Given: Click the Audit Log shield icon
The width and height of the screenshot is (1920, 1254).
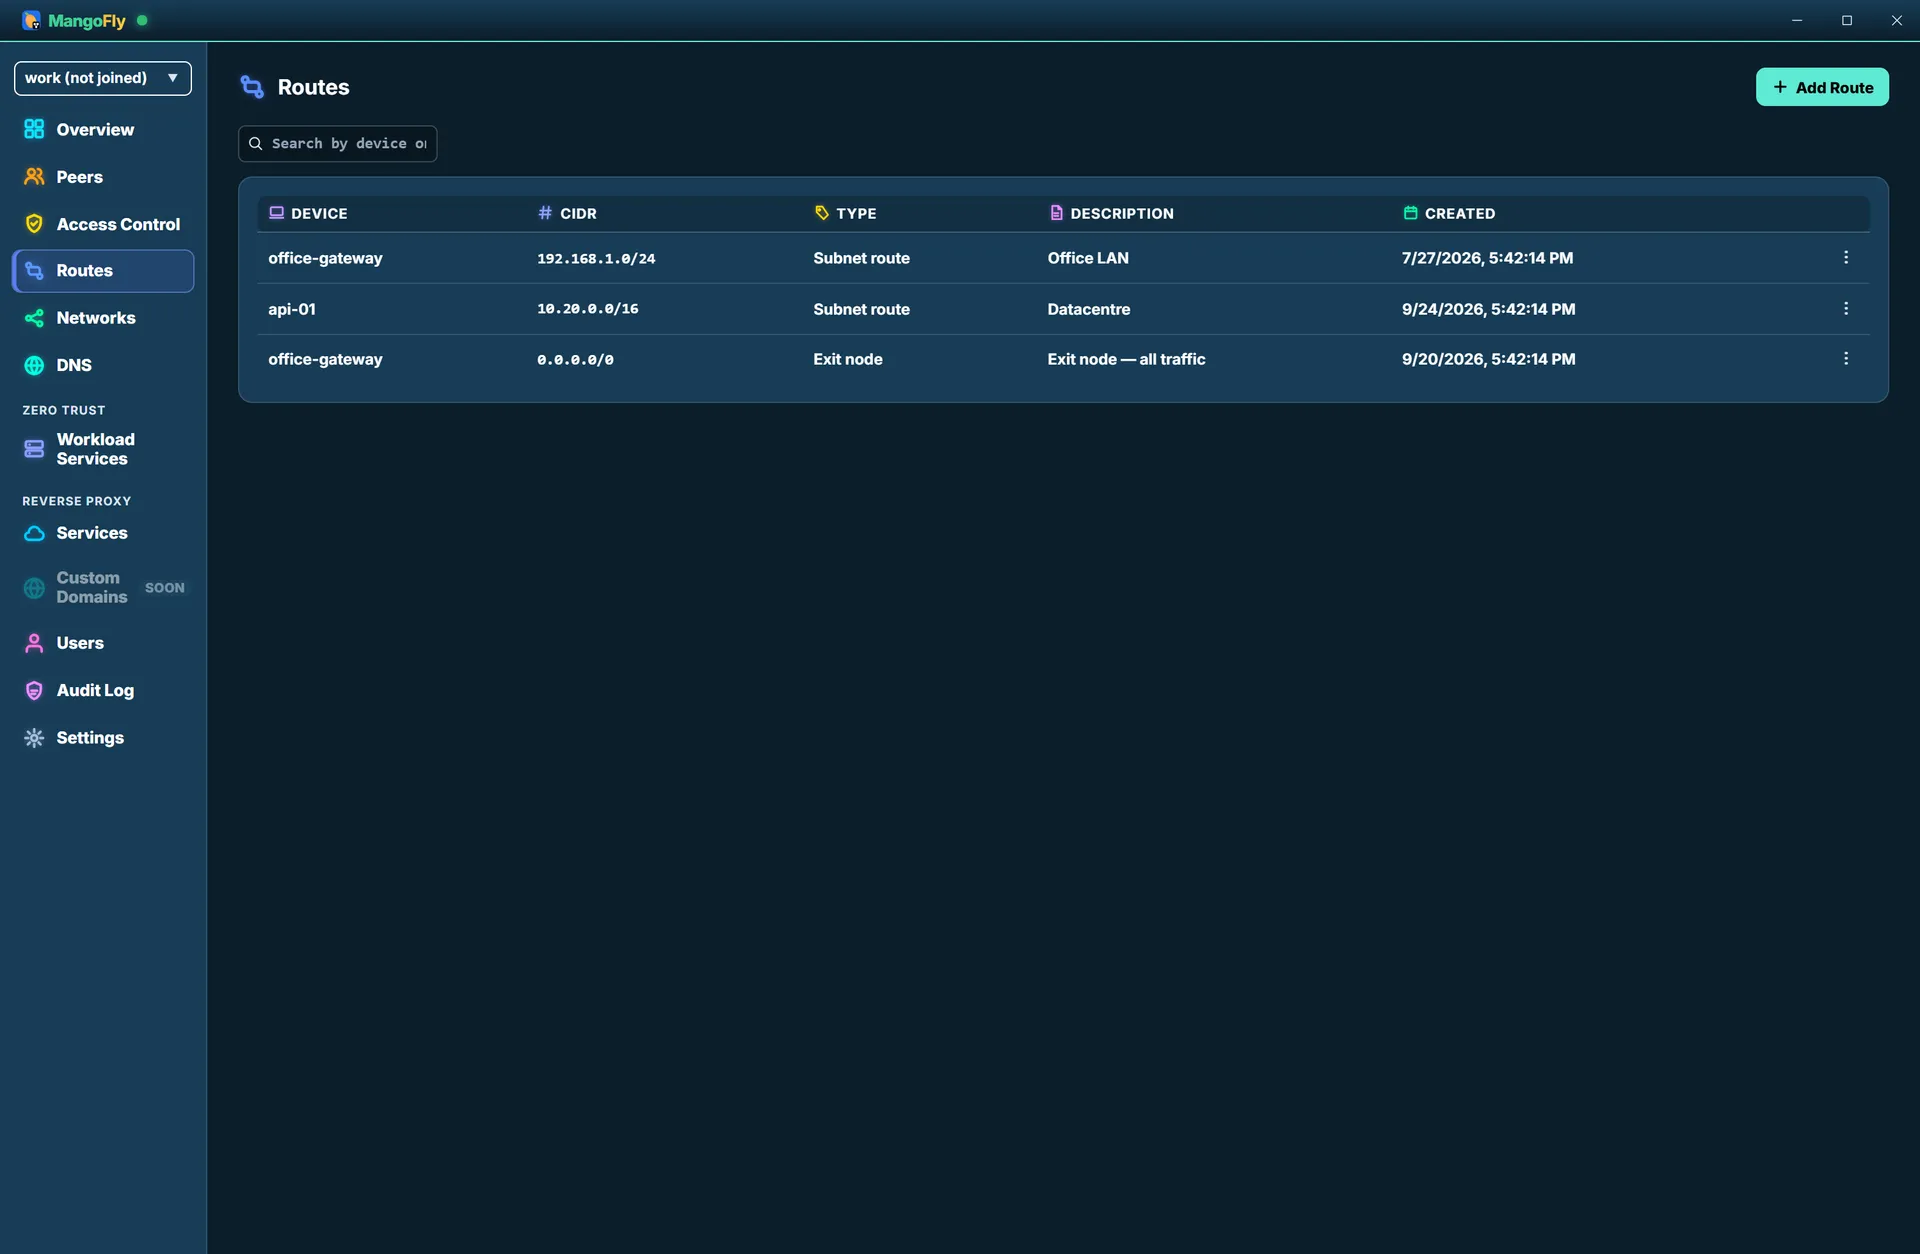Looking at the screenshot, I should tap(34, 690).
